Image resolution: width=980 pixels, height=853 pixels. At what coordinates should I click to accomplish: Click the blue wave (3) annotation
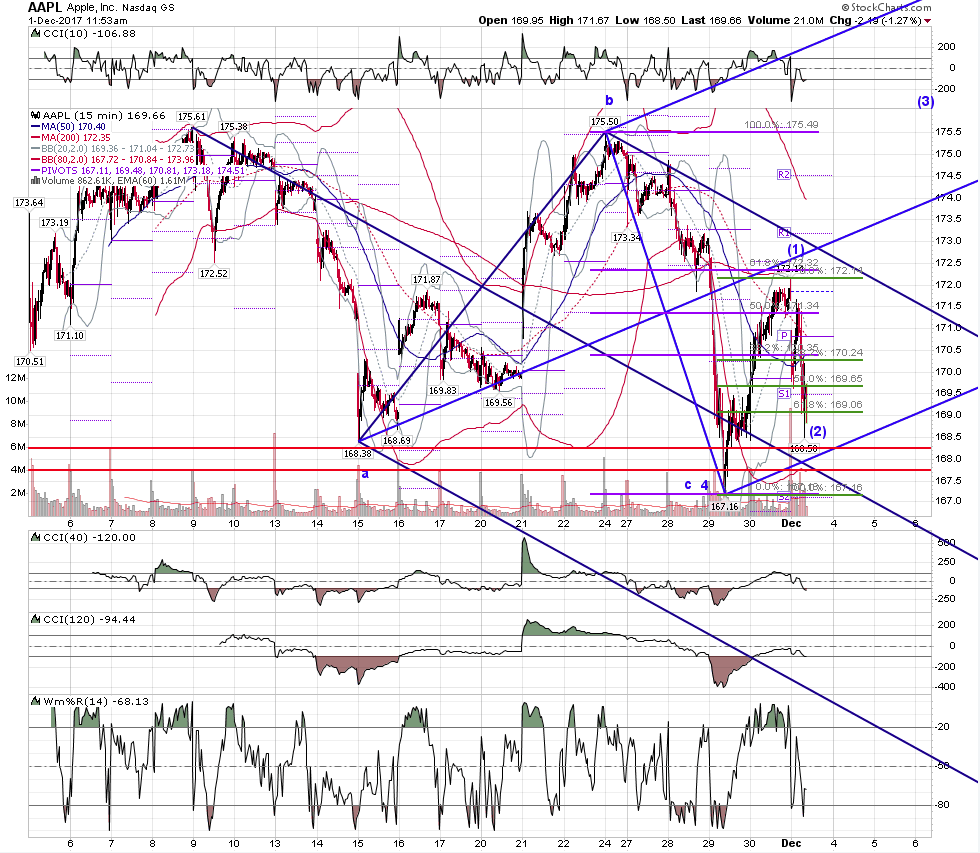[x=926, y=101]
